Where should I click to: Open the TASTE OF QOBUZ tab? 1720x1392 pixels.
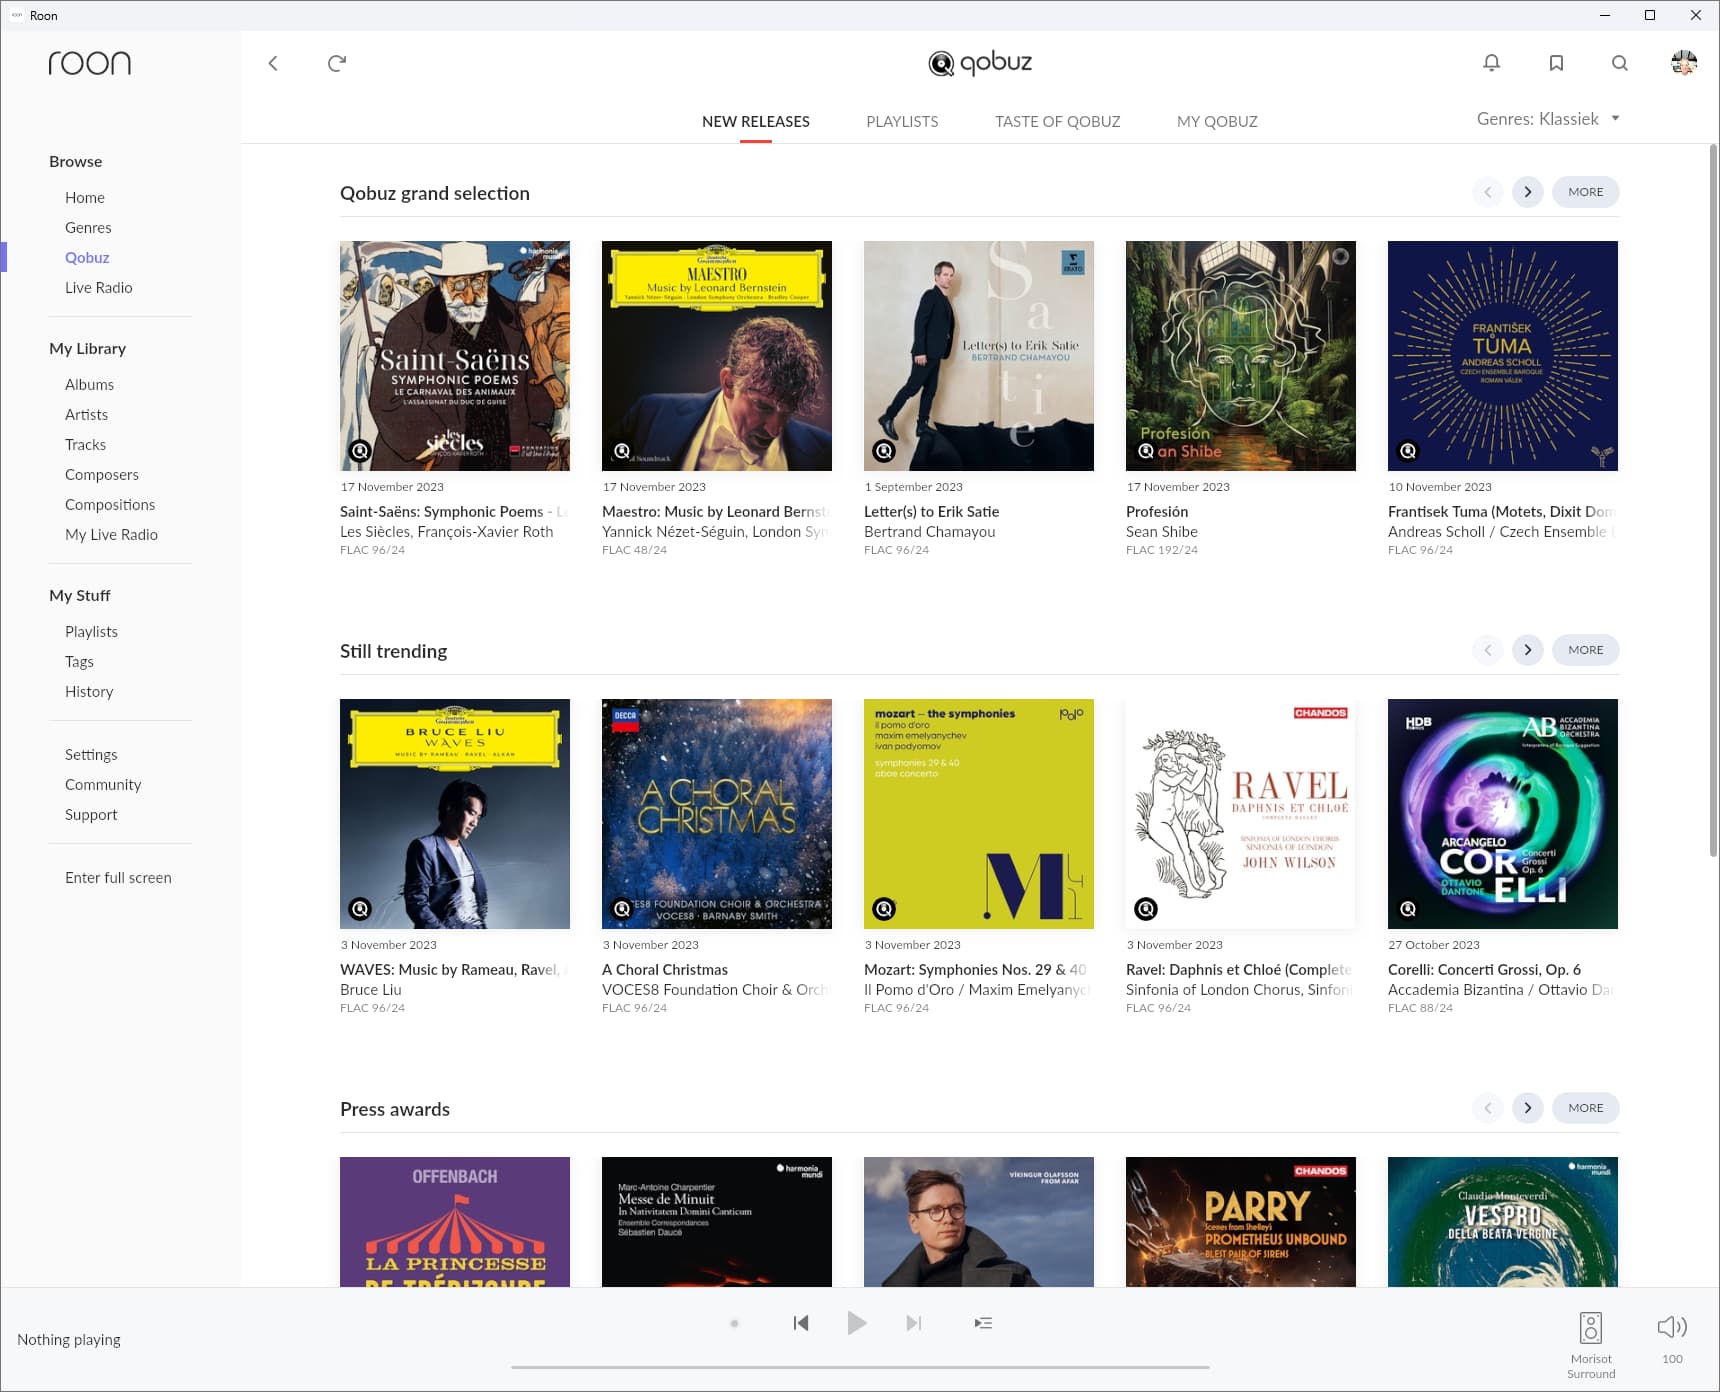coord(1057,121)
